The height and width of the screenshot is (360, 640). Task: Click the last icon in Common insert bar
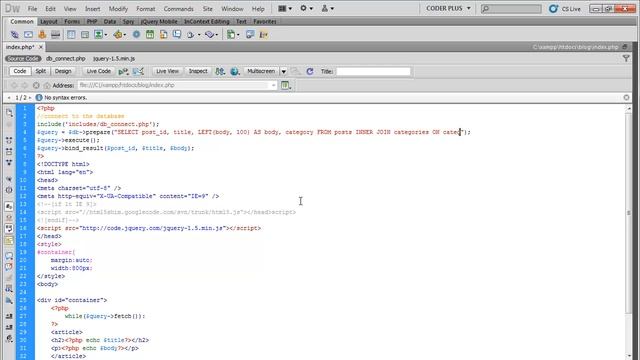coord(264,35)
